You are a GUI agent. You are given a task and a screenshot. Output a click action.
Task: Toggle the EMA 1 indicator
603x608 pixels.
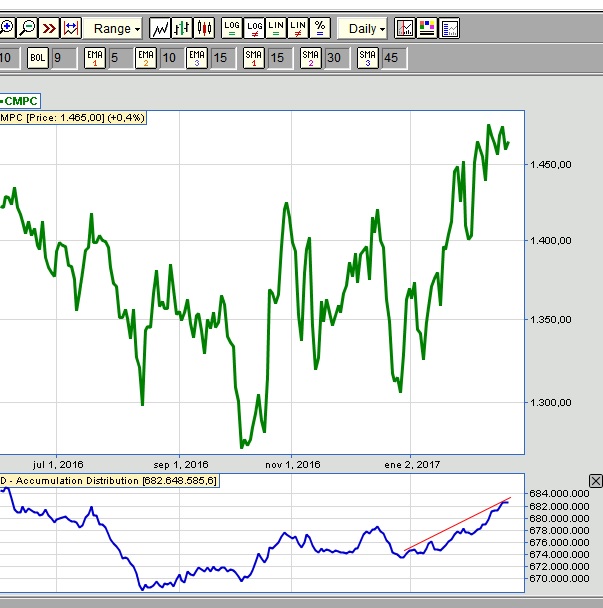click(x=95, y=58)
